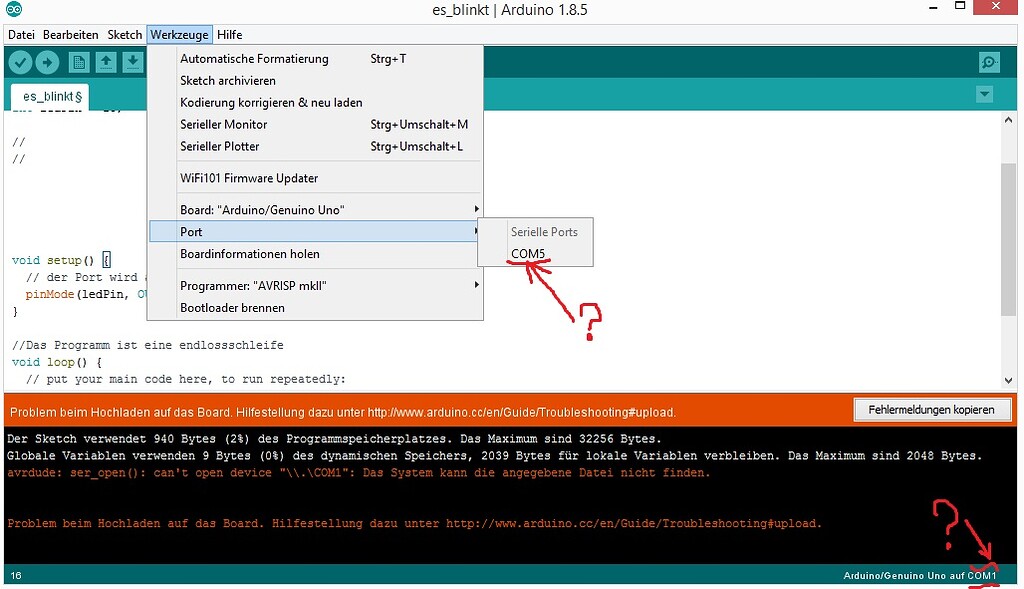Choose Sketch archivieren
The width and height of the screenshot is (1024, 589).
[x=316, y=81]
